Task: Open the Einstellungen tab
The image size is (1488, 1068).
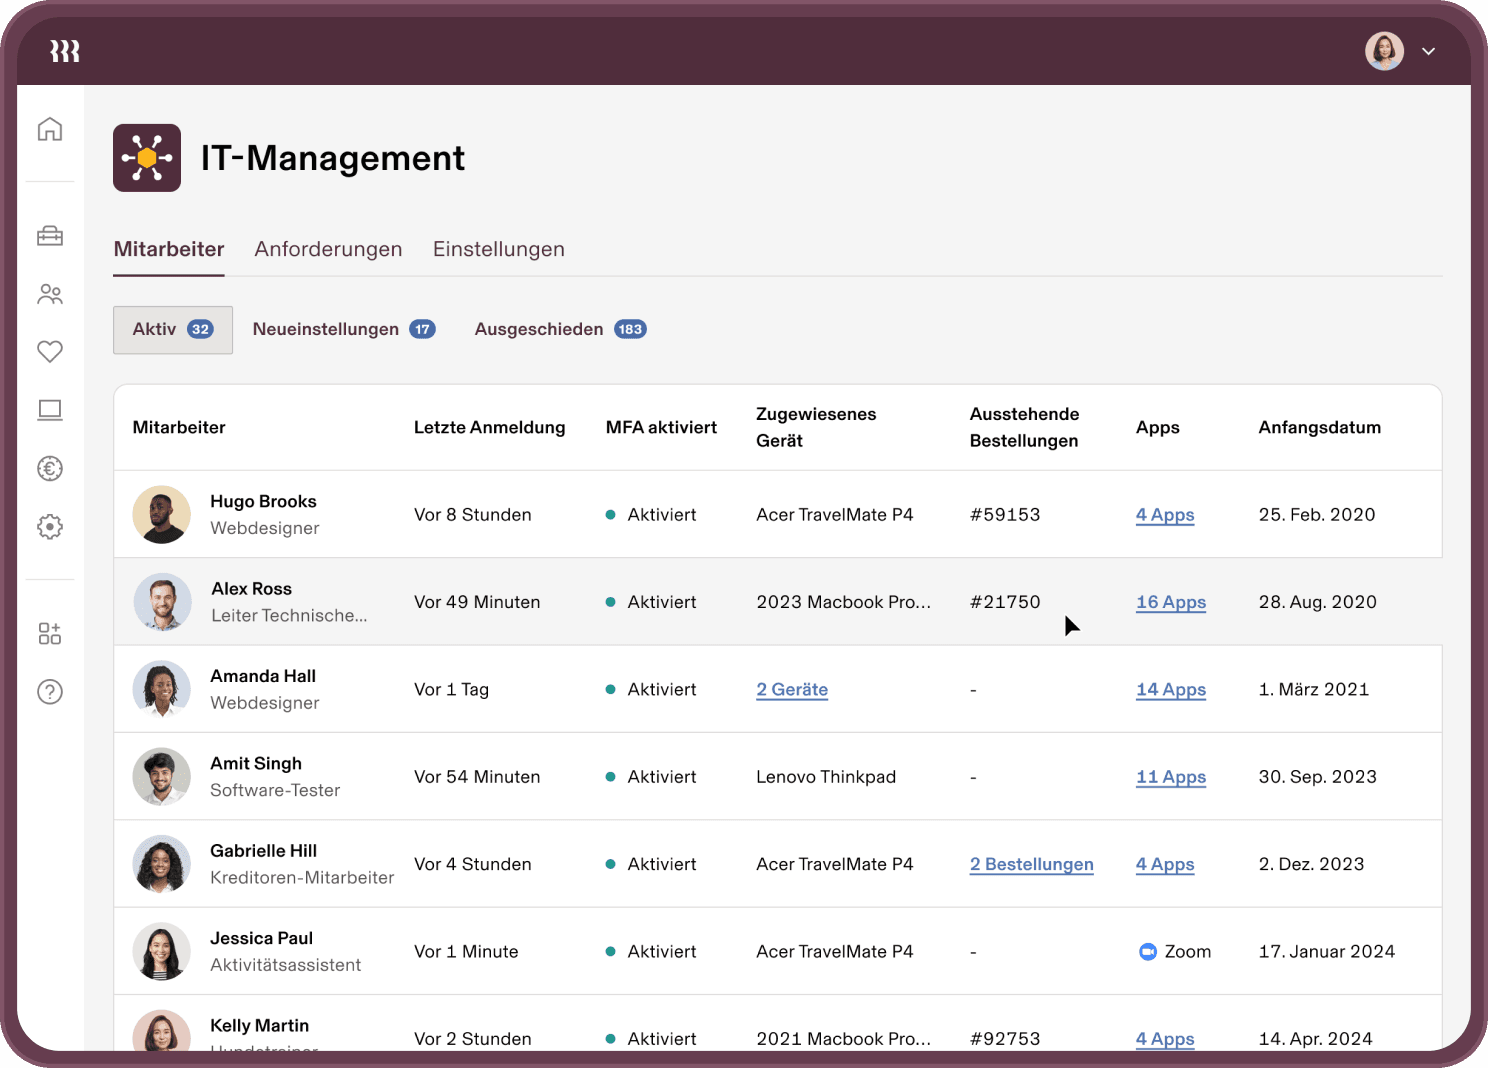Action: pyautogui.click(x=498, y=249)
